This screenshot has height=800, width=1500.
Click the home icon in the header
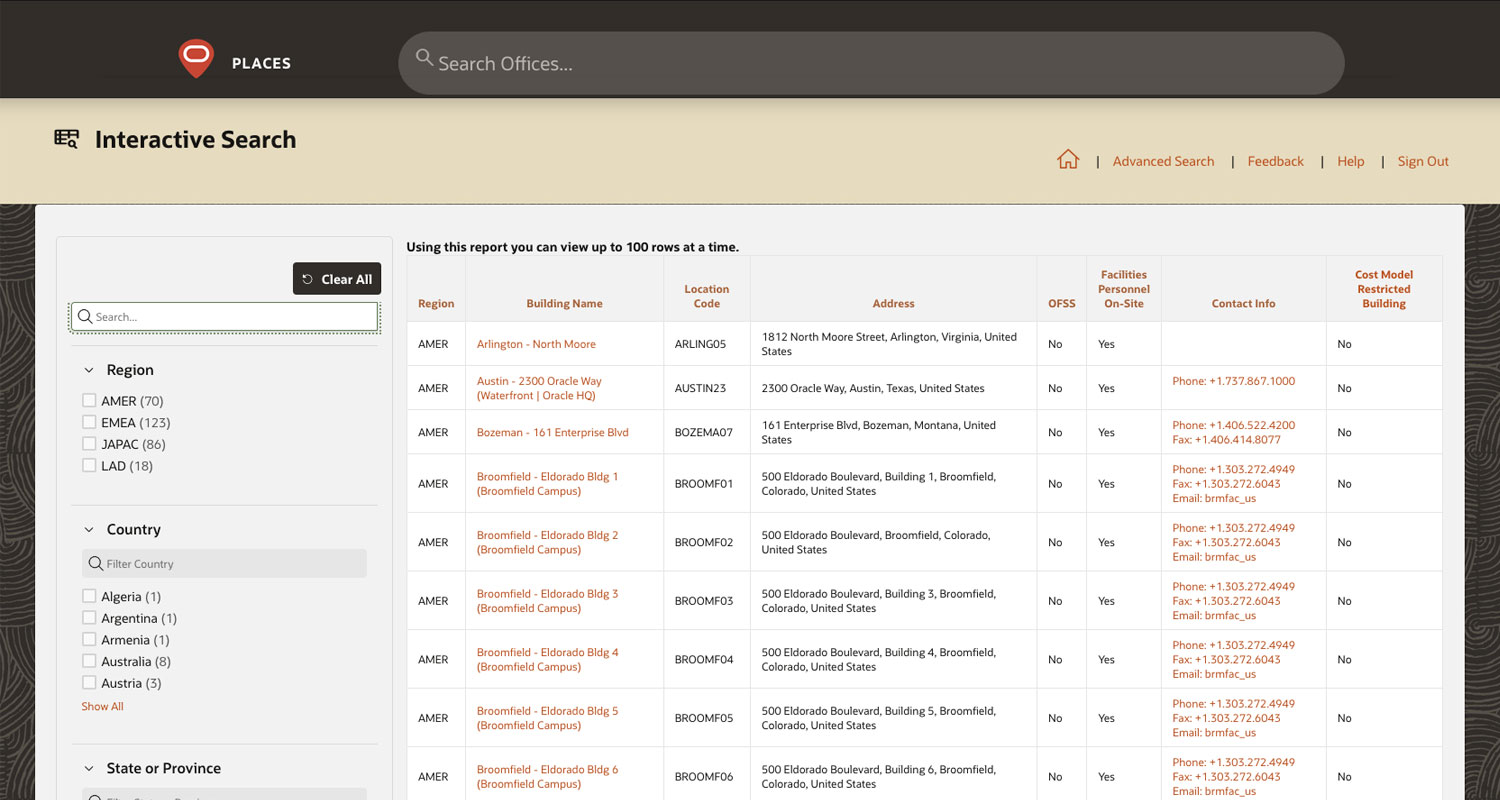(x=1068, y=160)
